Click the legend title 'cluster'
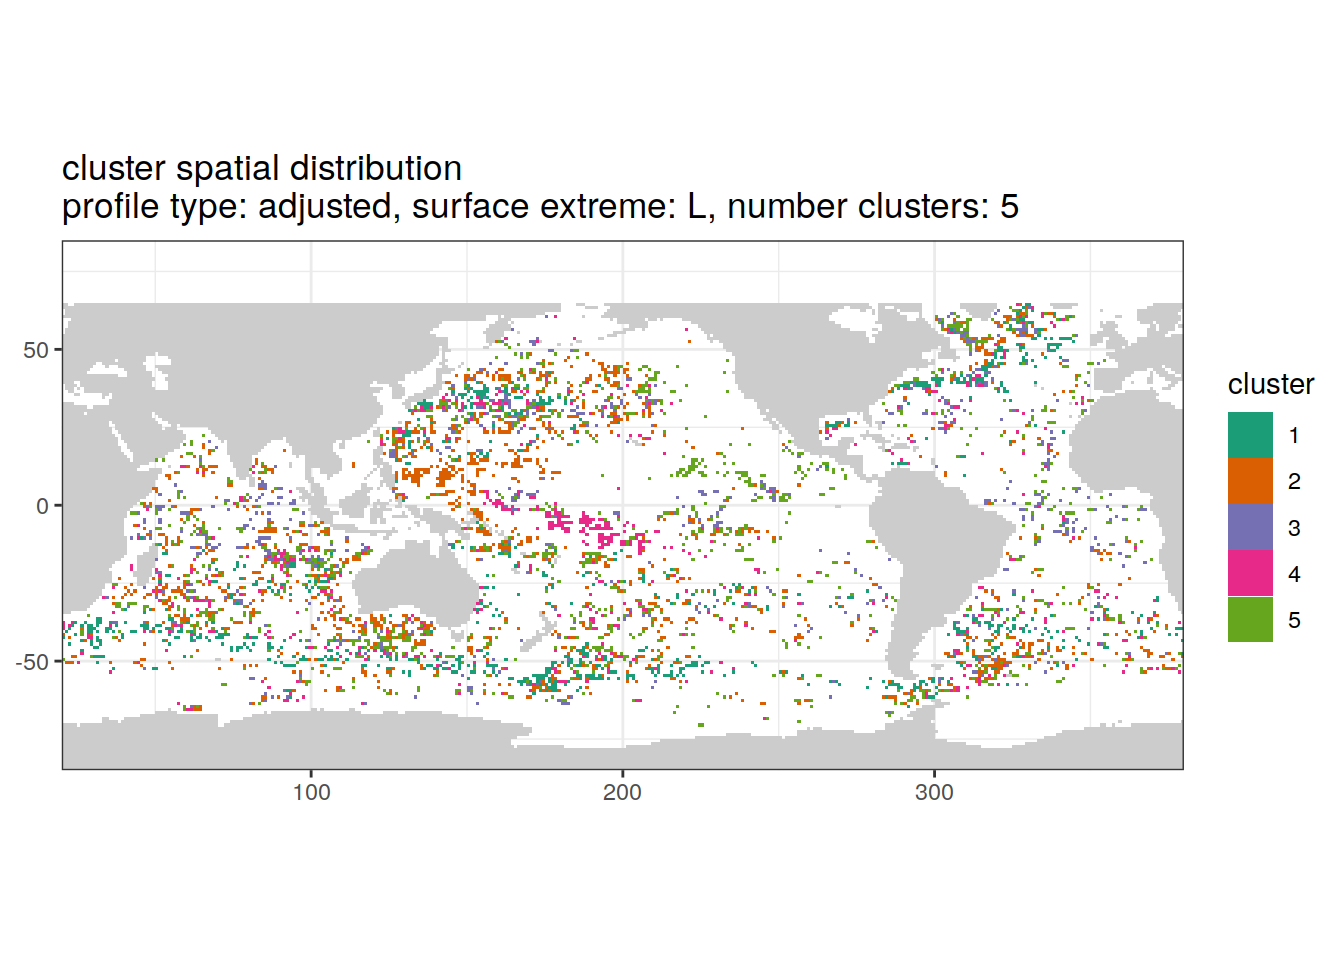This screenshot has width=1344, height=960. 1270,384
